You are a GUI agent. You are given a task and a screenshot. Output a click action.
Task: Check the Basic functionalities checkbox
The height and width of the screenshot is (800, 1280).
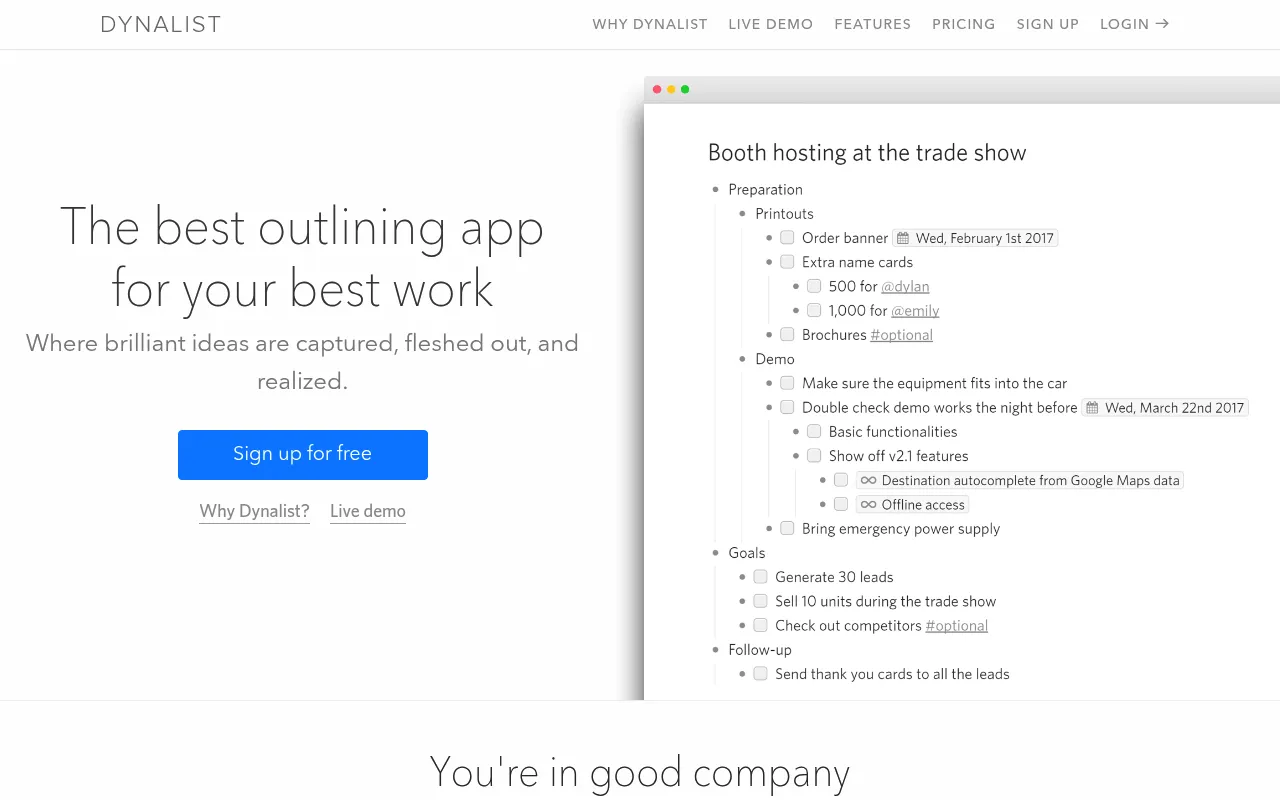(x=814, y=431)
